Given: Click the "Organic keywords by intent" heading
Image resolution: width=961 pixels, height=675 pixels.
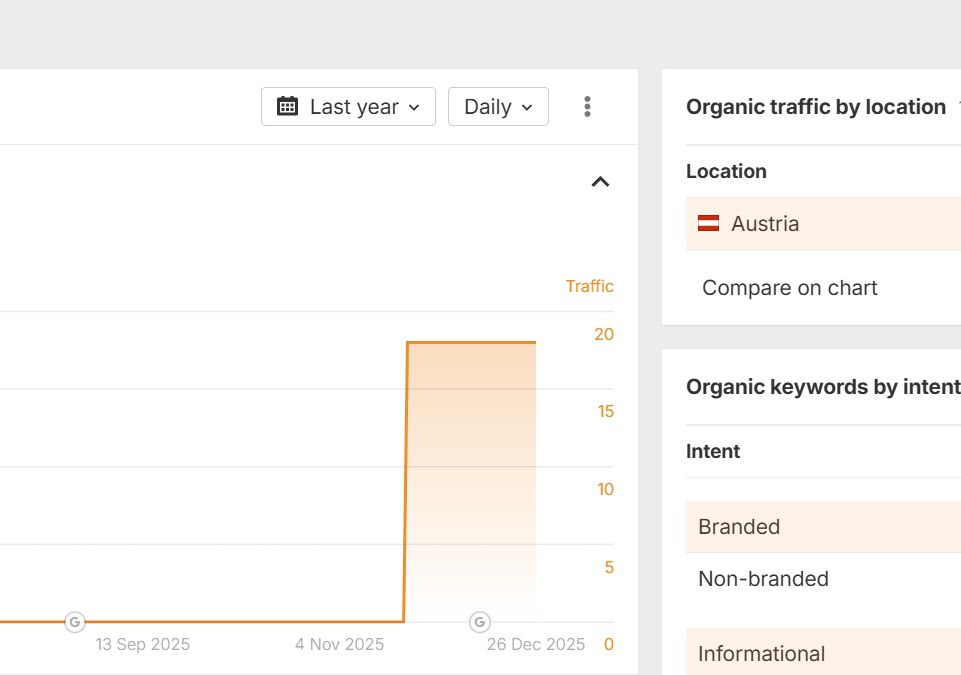Looking at the screenshot, I should coord(822,387).
